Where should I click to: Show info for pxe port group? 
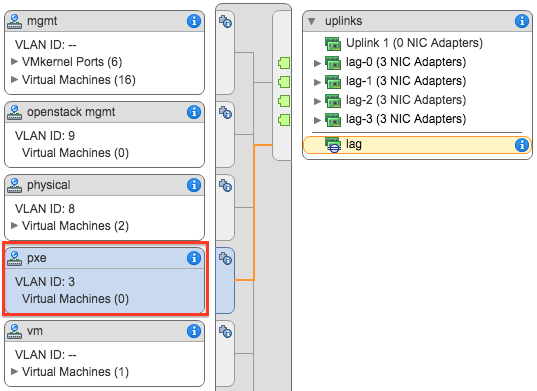(194, 258)
